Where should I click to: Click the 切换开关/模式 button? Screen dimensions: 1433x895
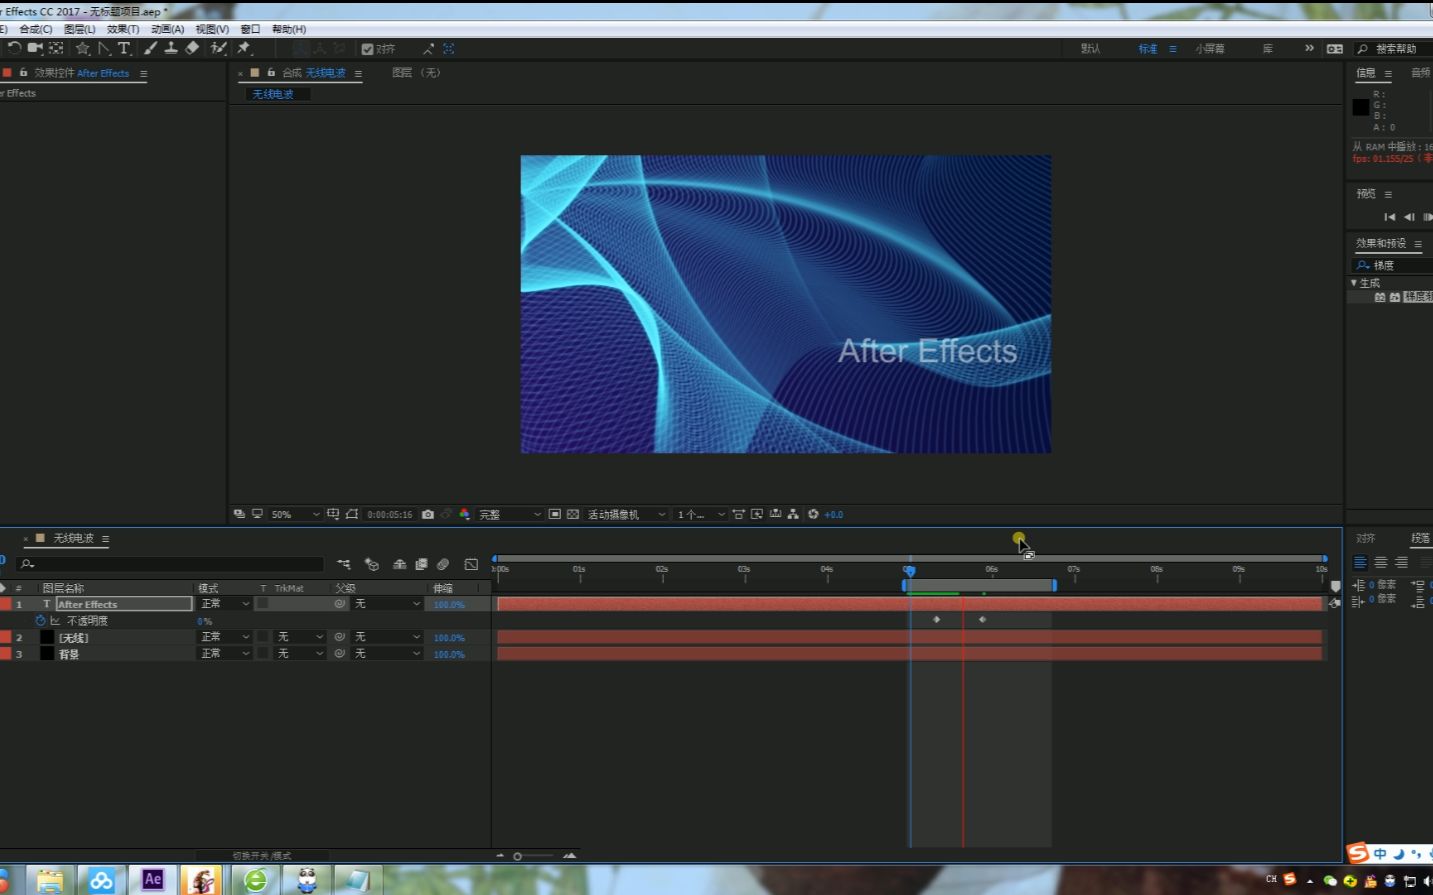pyautogui.click(x=261, y=856)
